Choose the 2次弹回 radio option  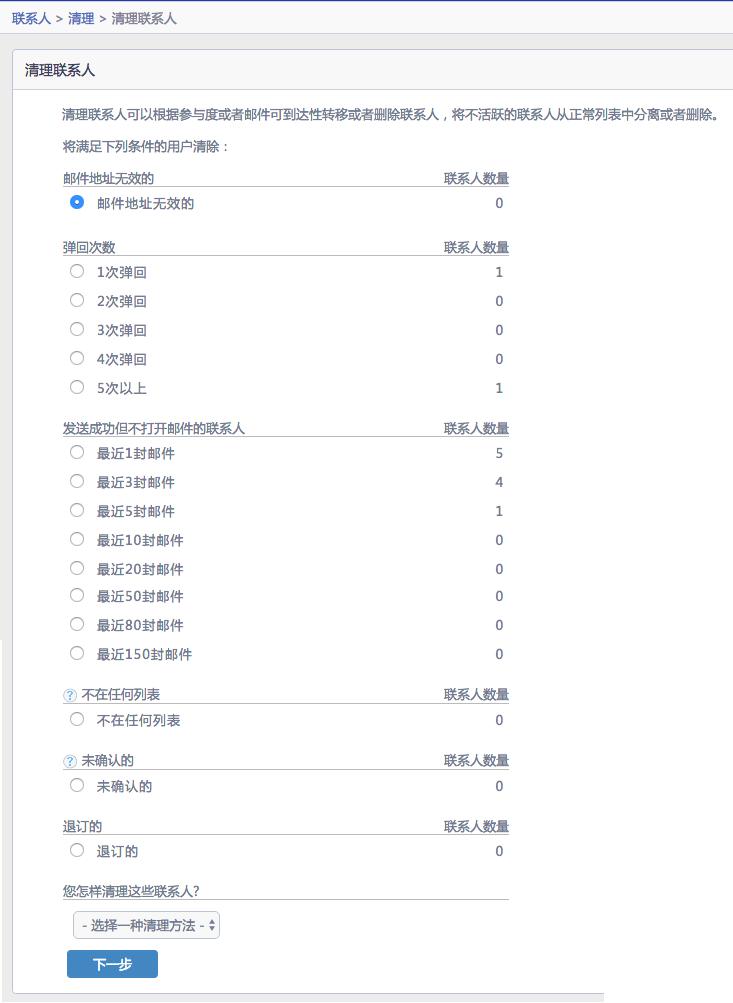[x=77, y=300]
